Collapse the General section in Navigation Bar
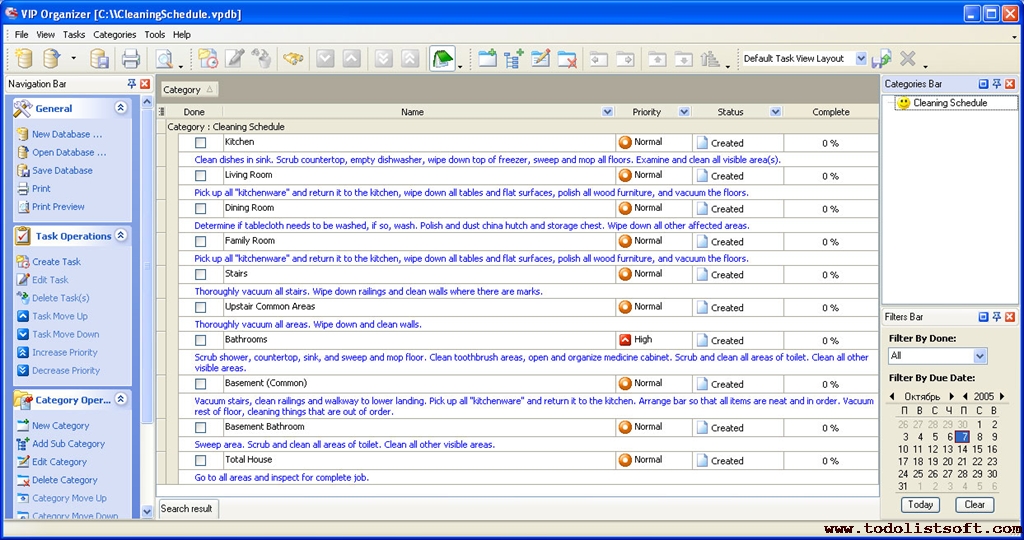Viewport: 1024px width, 540px height. tap(121, 108)
